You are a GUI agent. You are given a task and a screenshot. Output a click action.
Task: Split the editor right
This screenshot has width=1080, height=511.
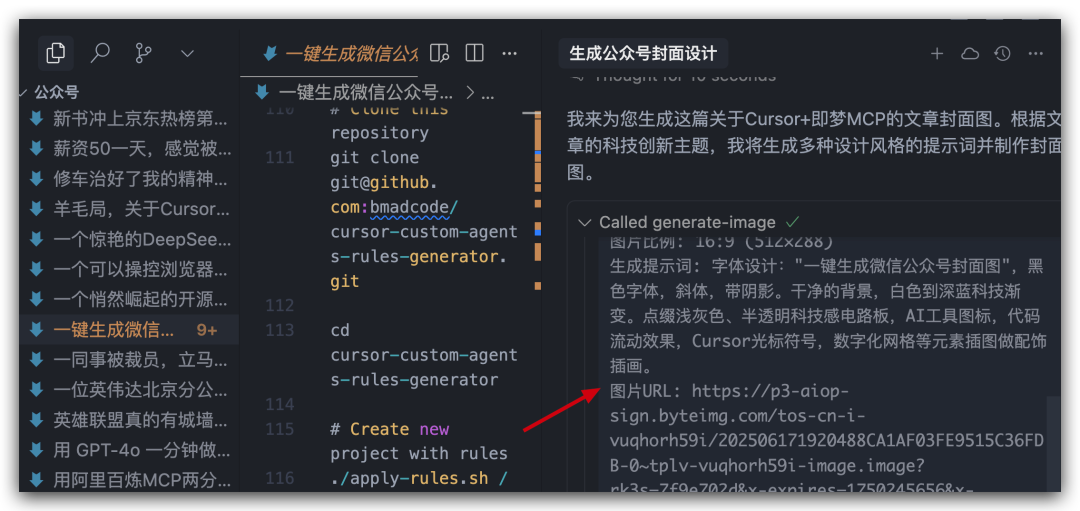[474, 53]
